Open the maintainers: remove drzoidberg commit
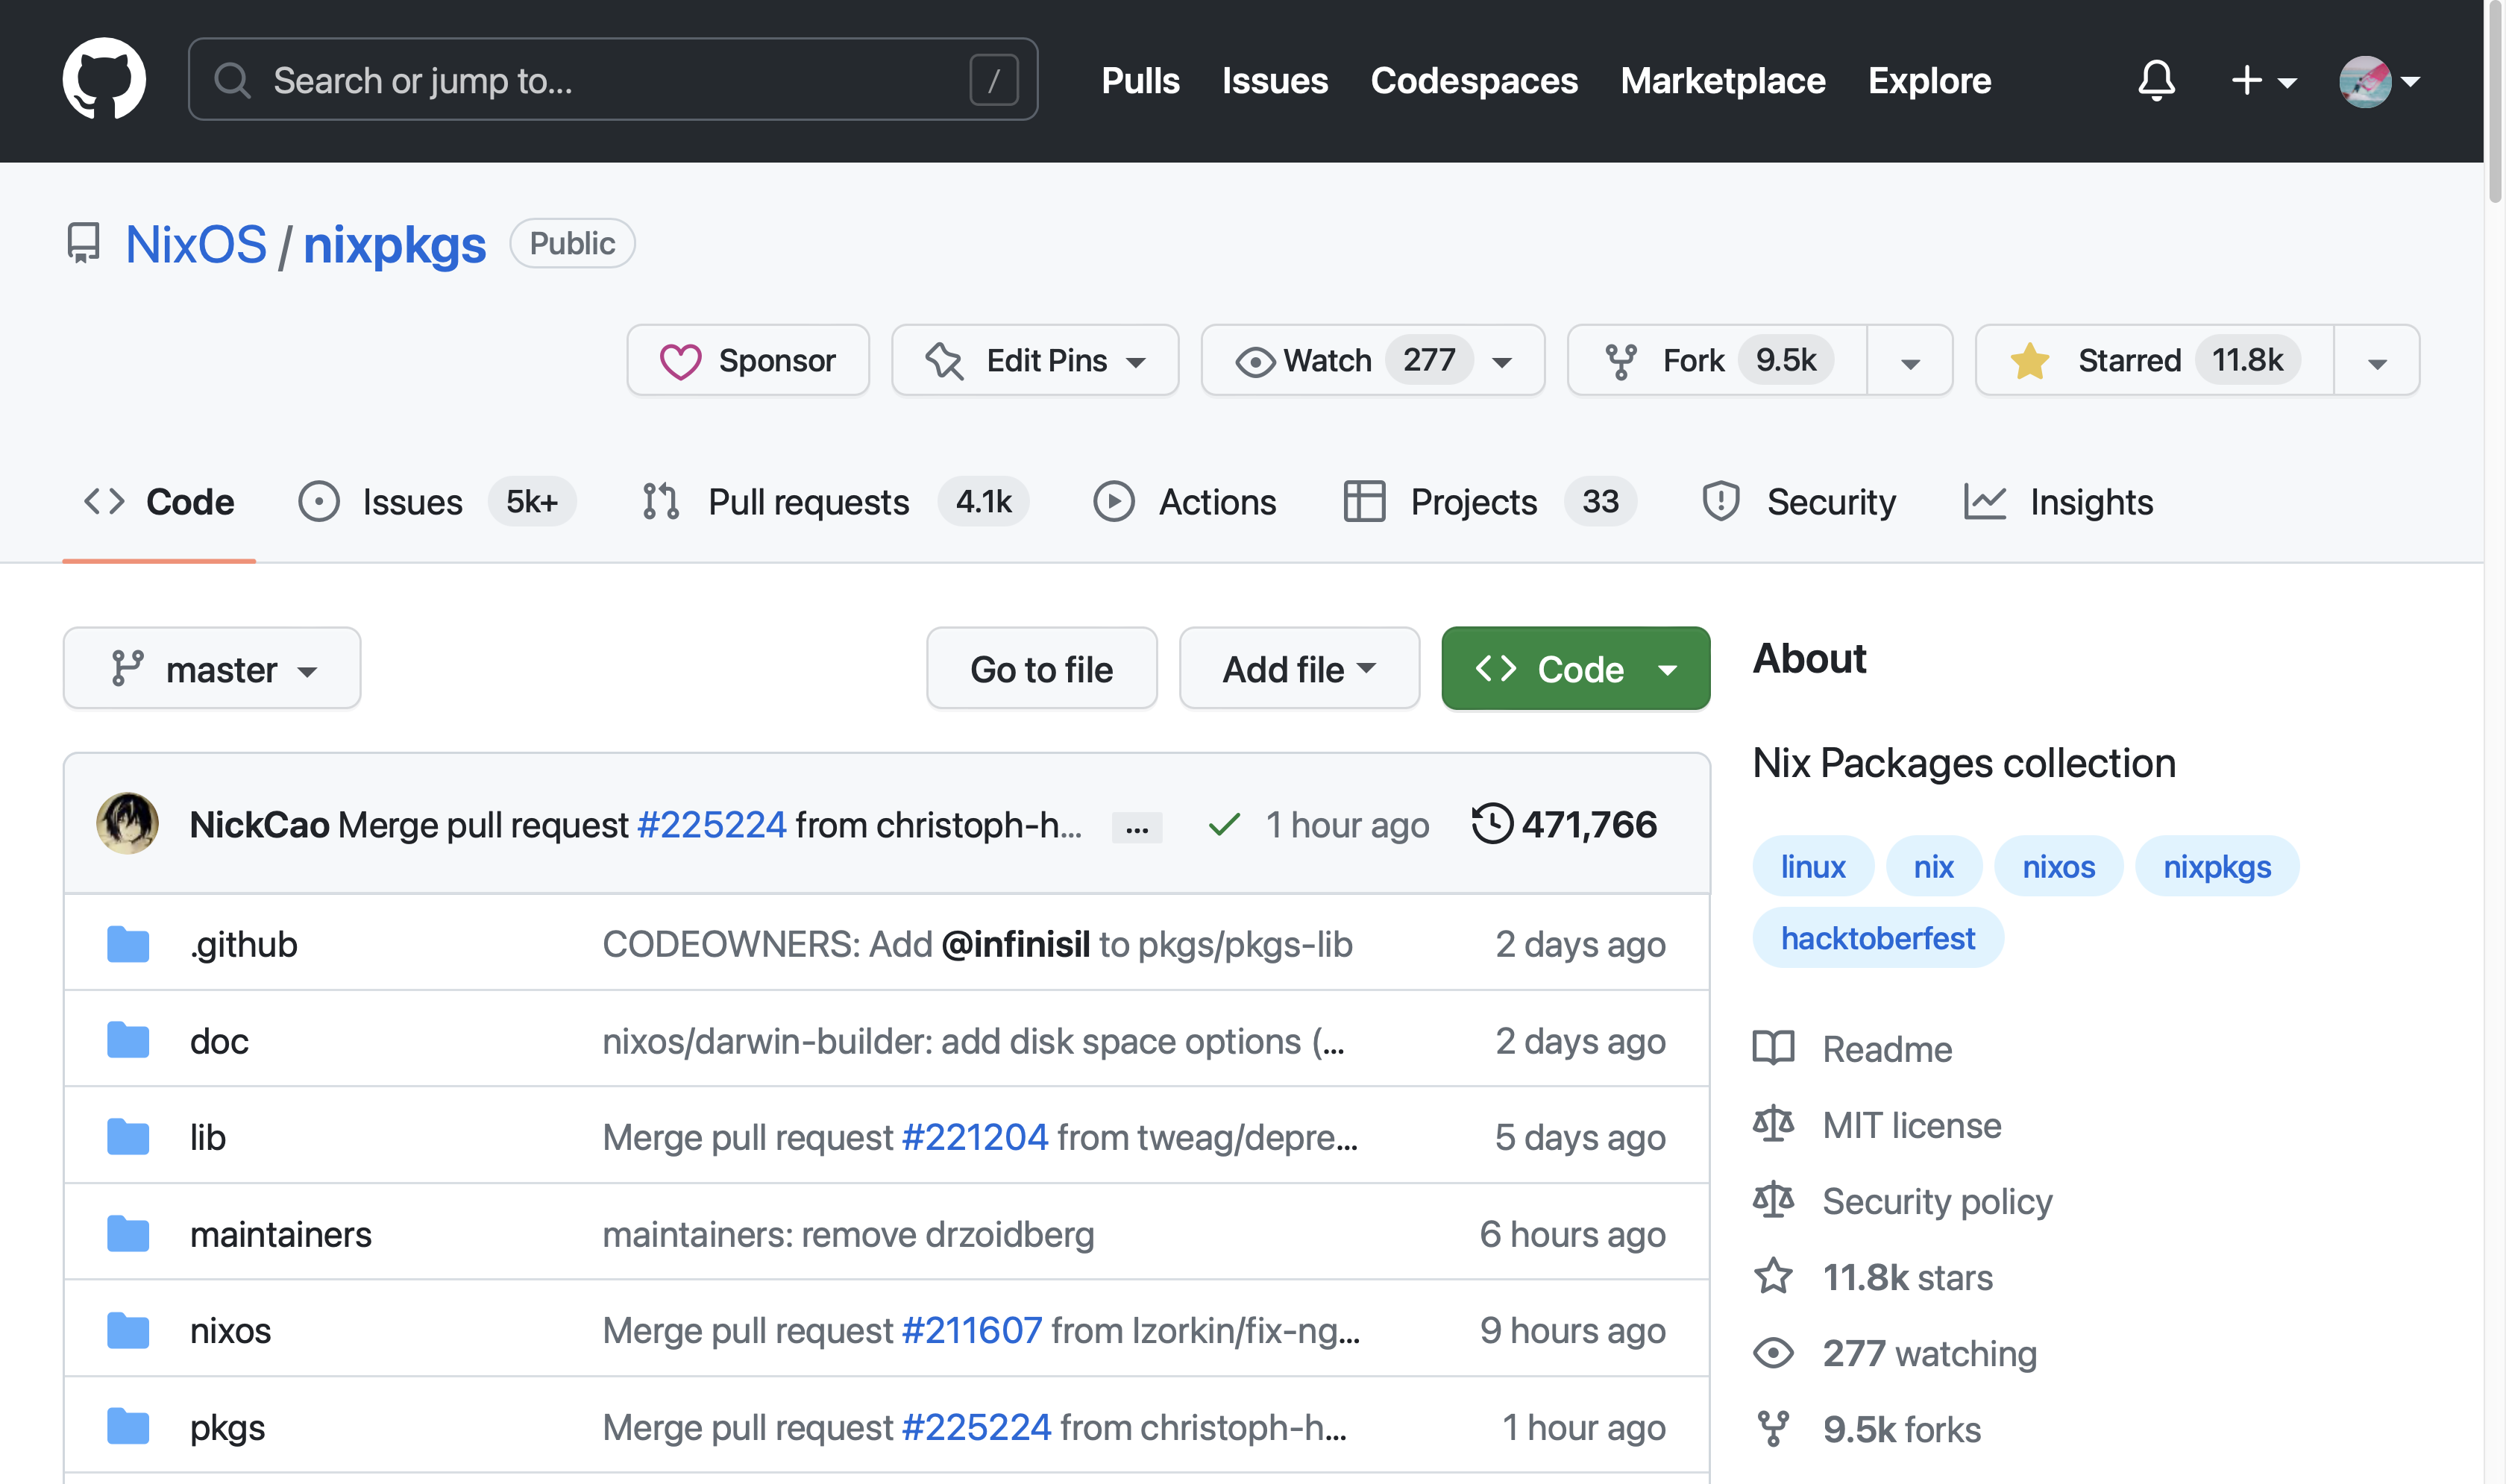The width and height of the screenshot is (2506, 1484). tap(848, 1235)
